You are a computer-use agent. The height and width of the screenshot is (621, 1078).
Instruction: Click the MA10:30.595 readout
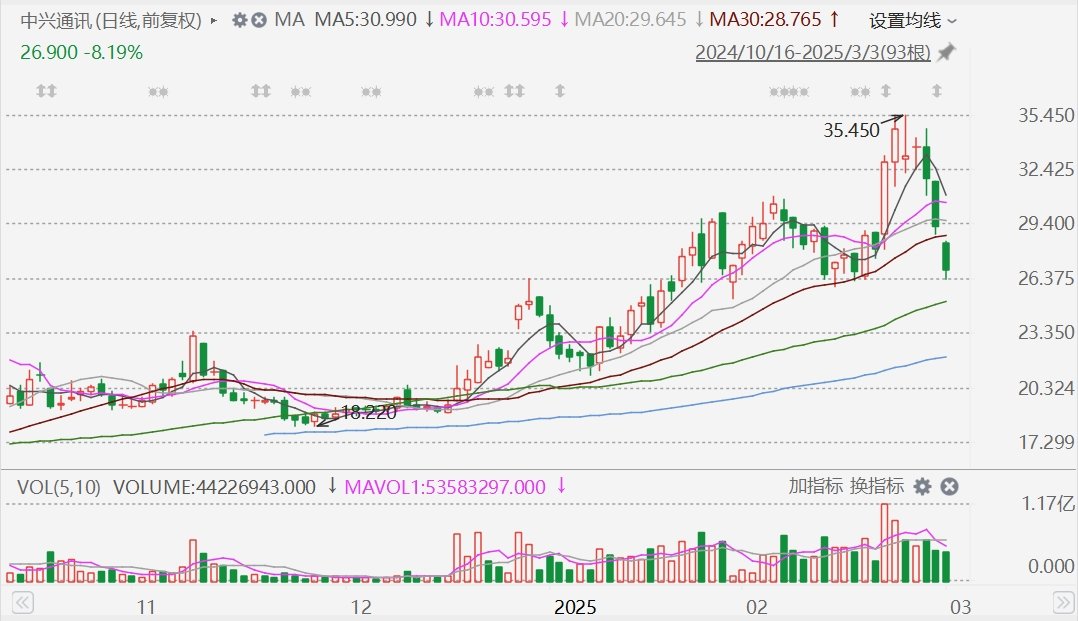495,20
